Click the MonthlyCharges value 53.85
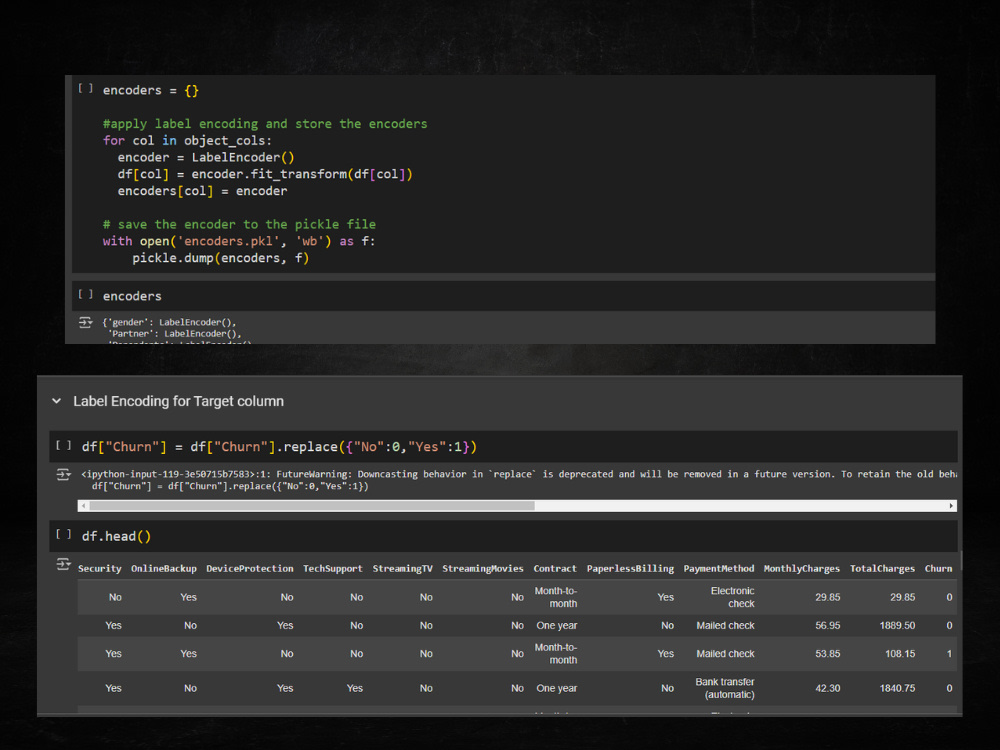 (827, 654)
